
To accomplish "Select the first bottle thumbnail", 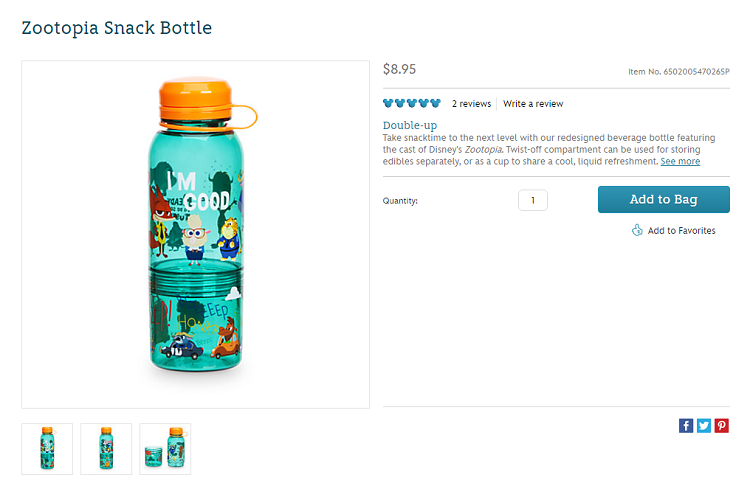I will [47, 448].
